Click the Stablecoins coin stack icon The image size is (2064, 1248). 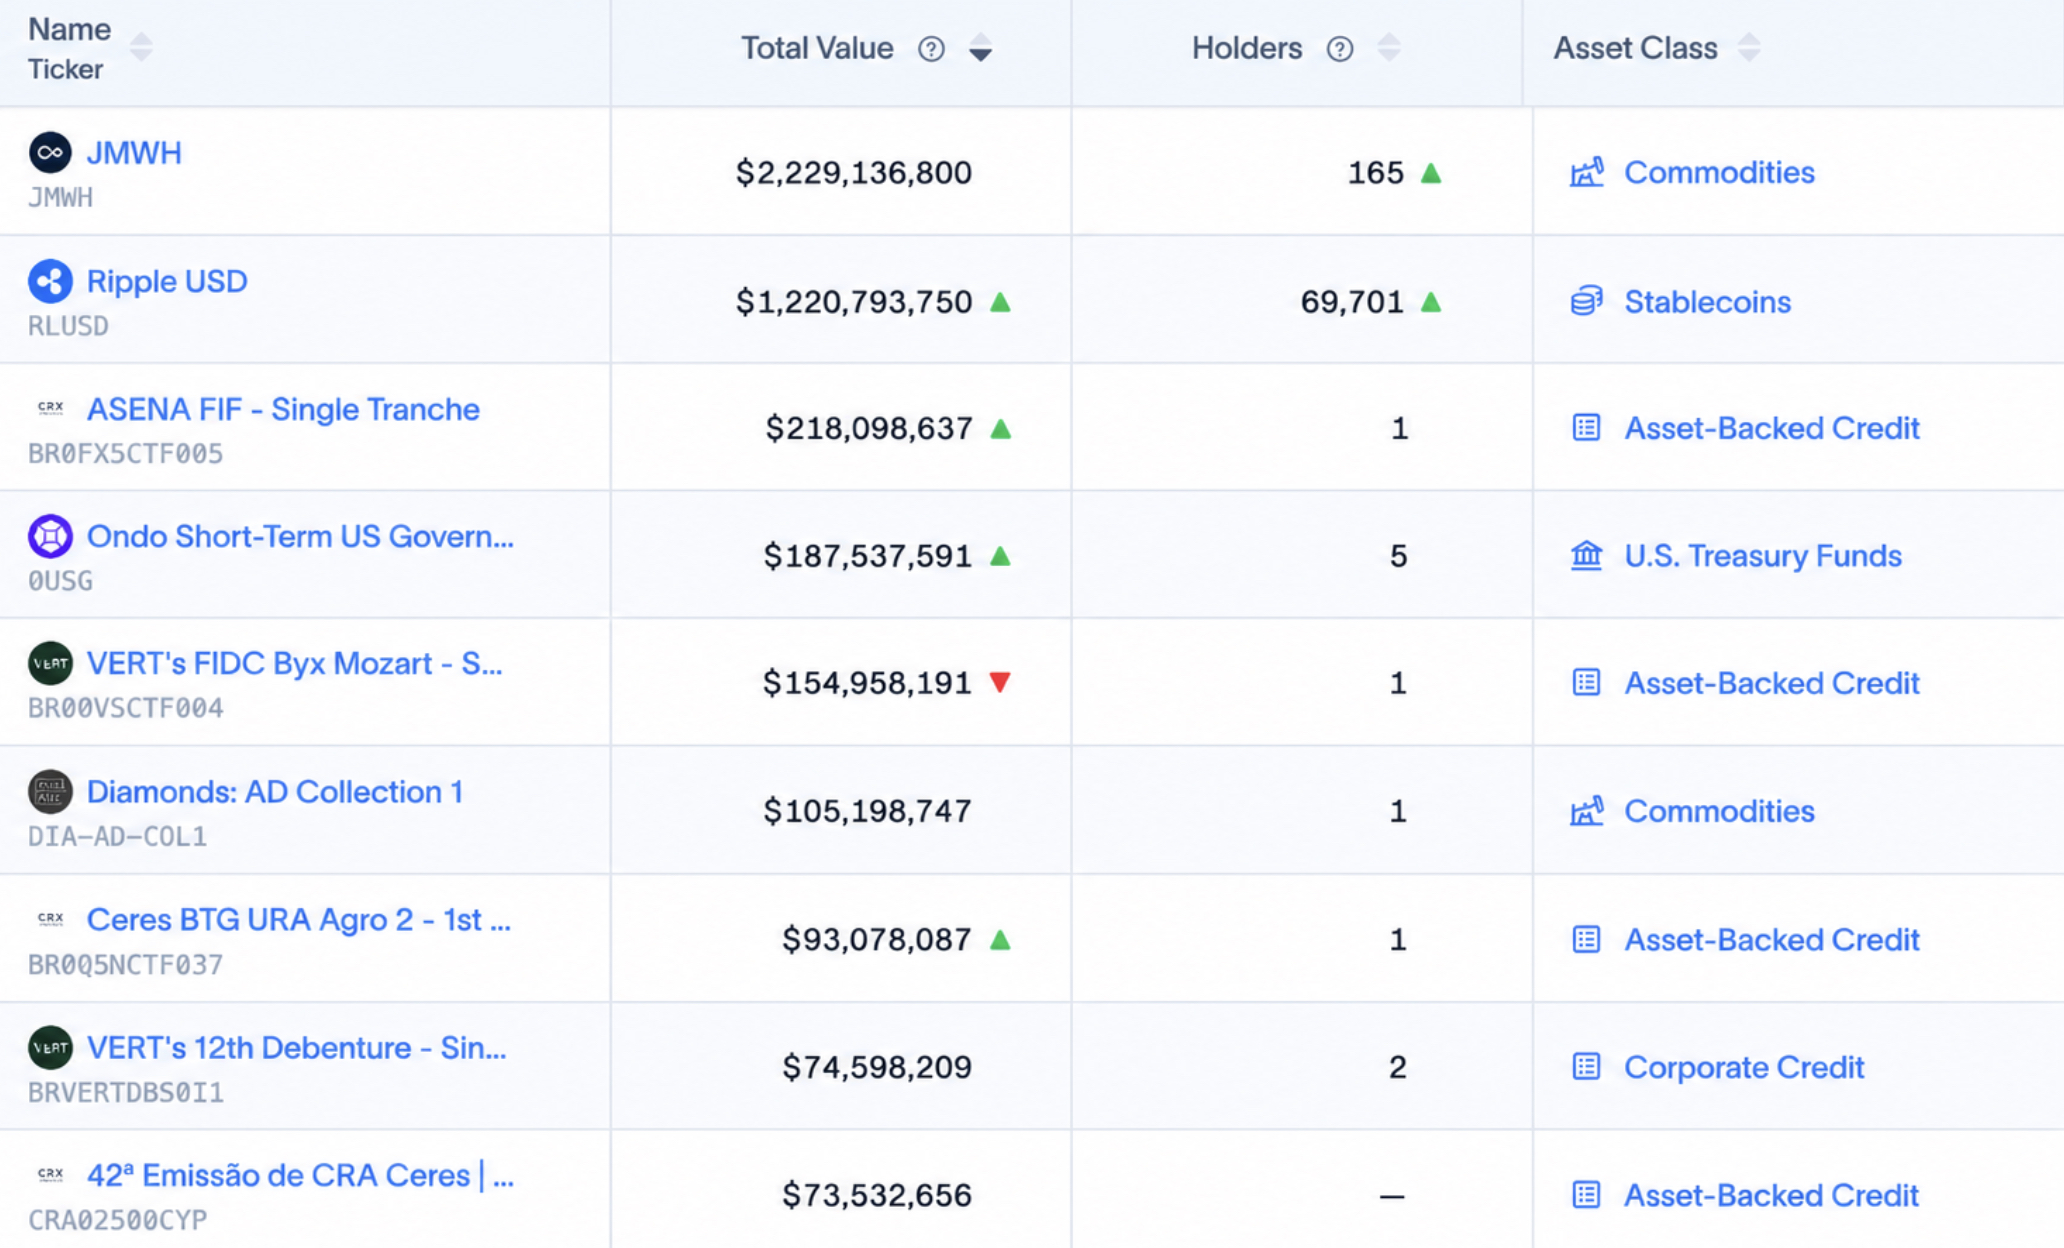point(1586,301)
